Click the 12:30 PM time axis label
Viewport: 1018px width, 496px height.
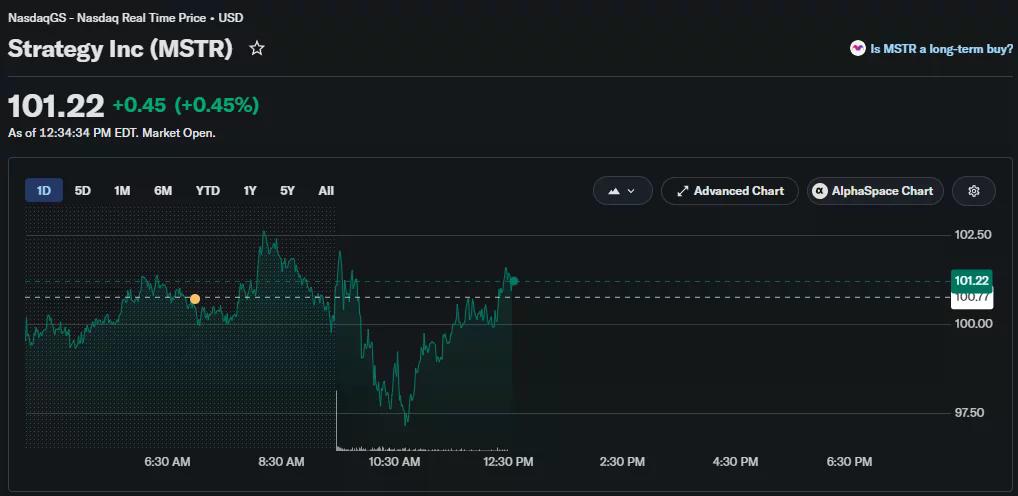point(508,462)
